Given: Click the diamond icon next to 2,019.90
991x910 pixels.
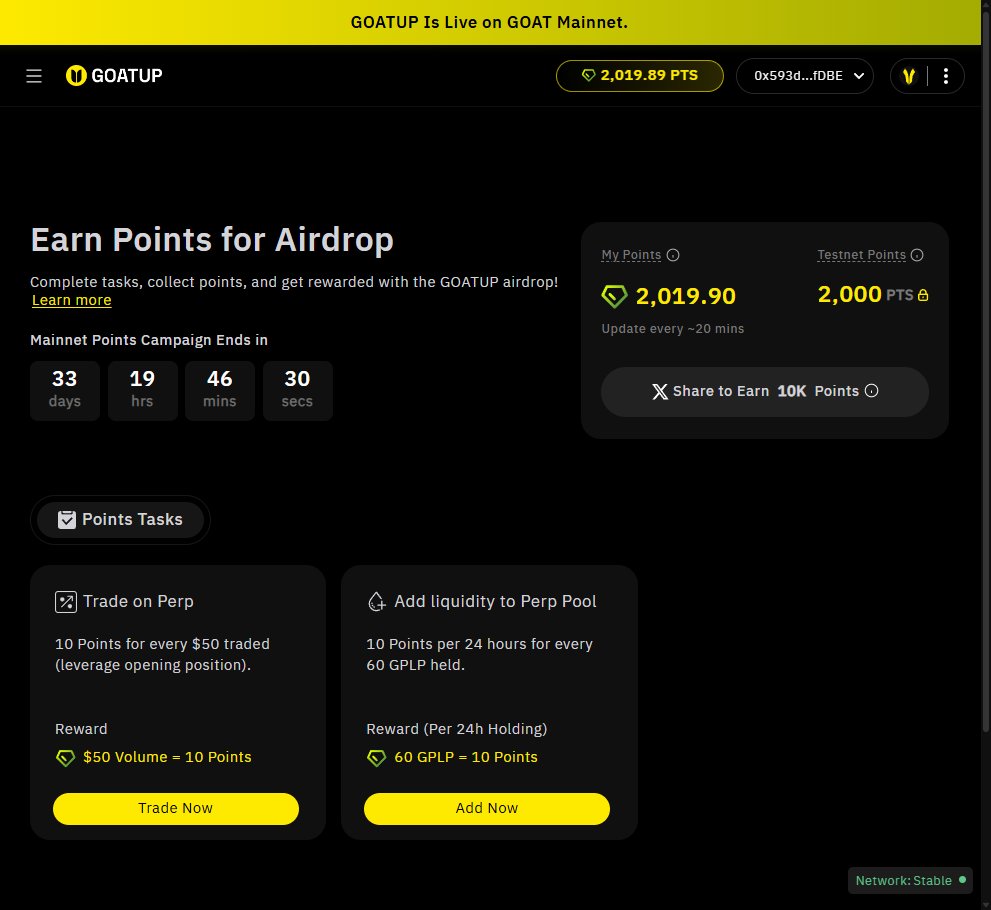Looking at the screenshot, I should (x=614, y=296).
